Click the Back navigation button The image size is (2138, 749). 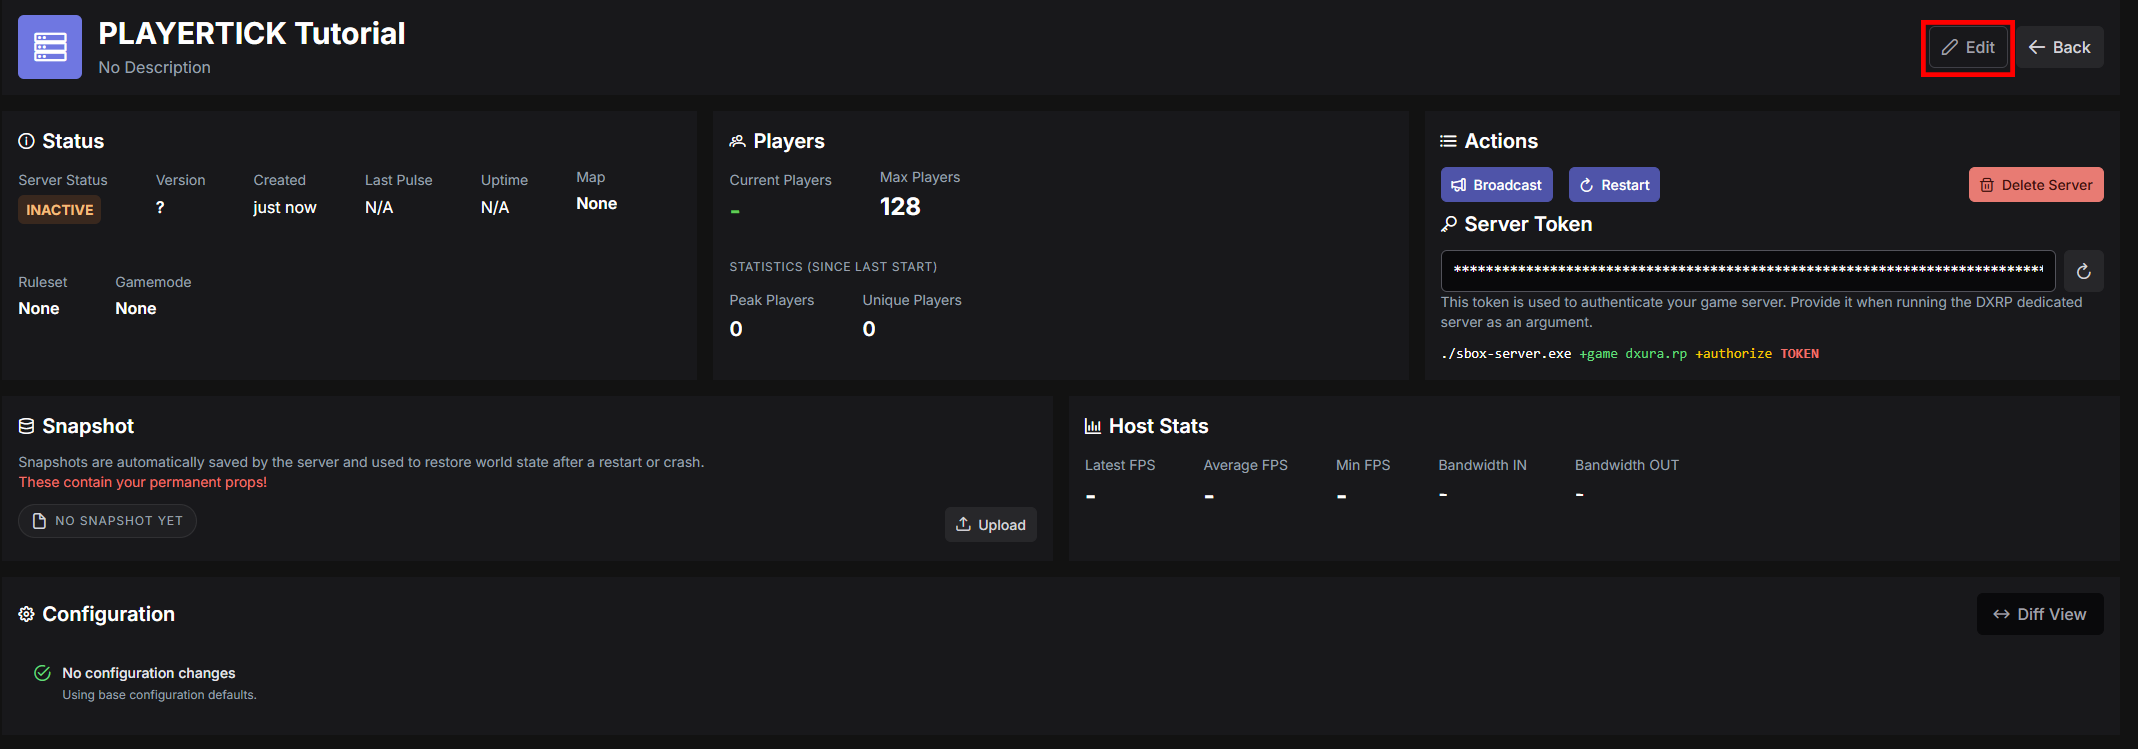pyautogui.click(x=2059, y=46)
